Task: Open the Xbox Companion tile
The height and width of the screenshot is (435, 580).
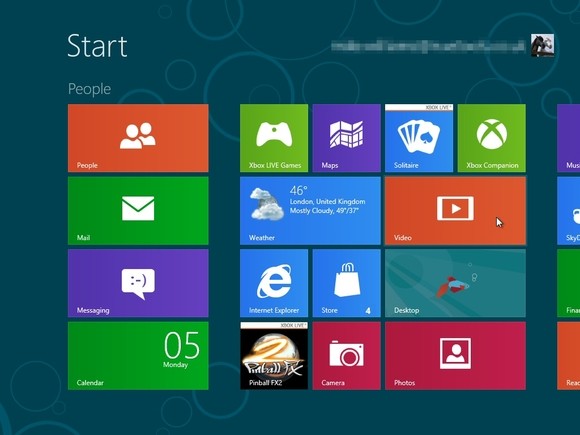Action: [492, 138]
